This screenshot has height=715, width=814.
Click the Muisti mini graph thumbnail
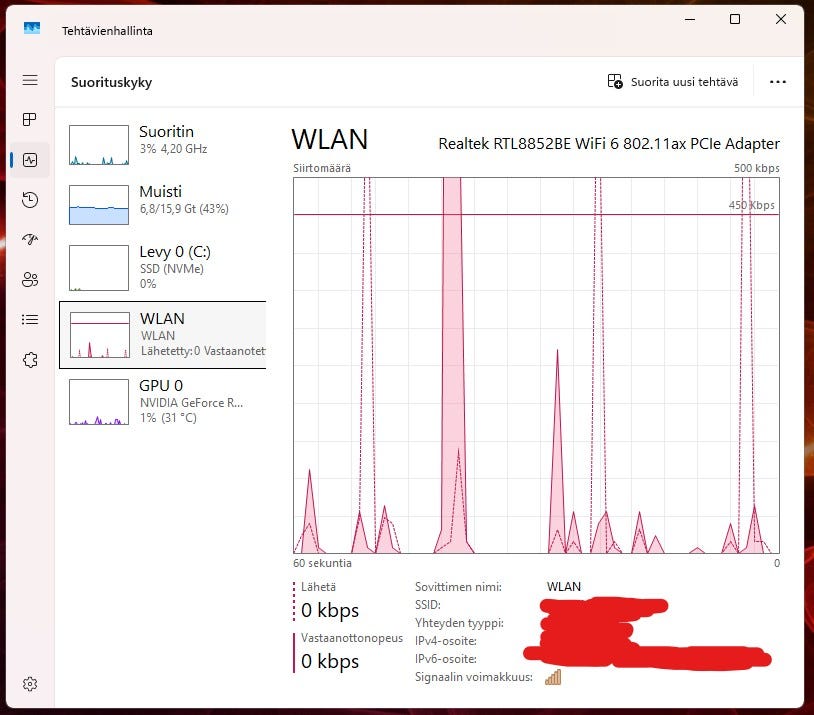click(x=99, y=205)
